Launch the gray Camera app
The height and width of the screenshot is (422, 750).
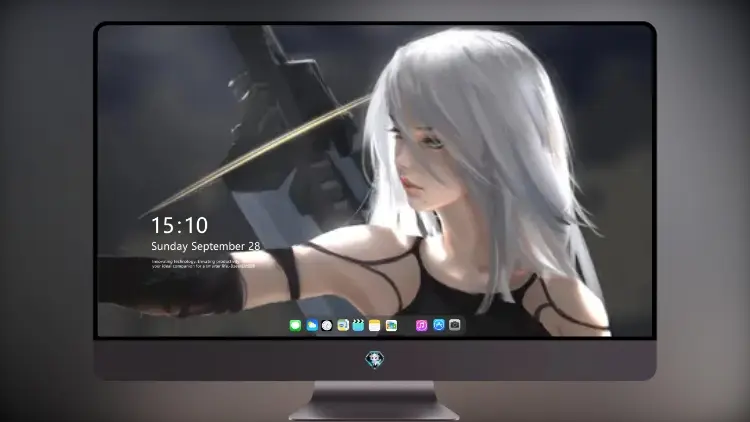455,325
